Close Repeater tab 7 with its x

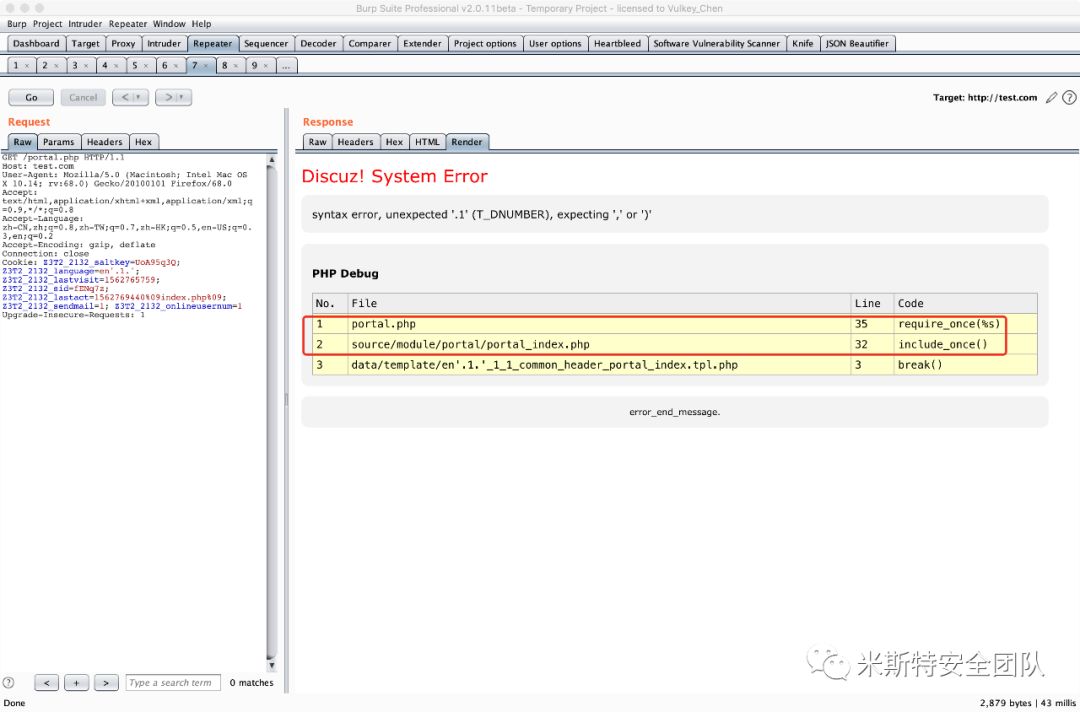(x=206, y=66)
